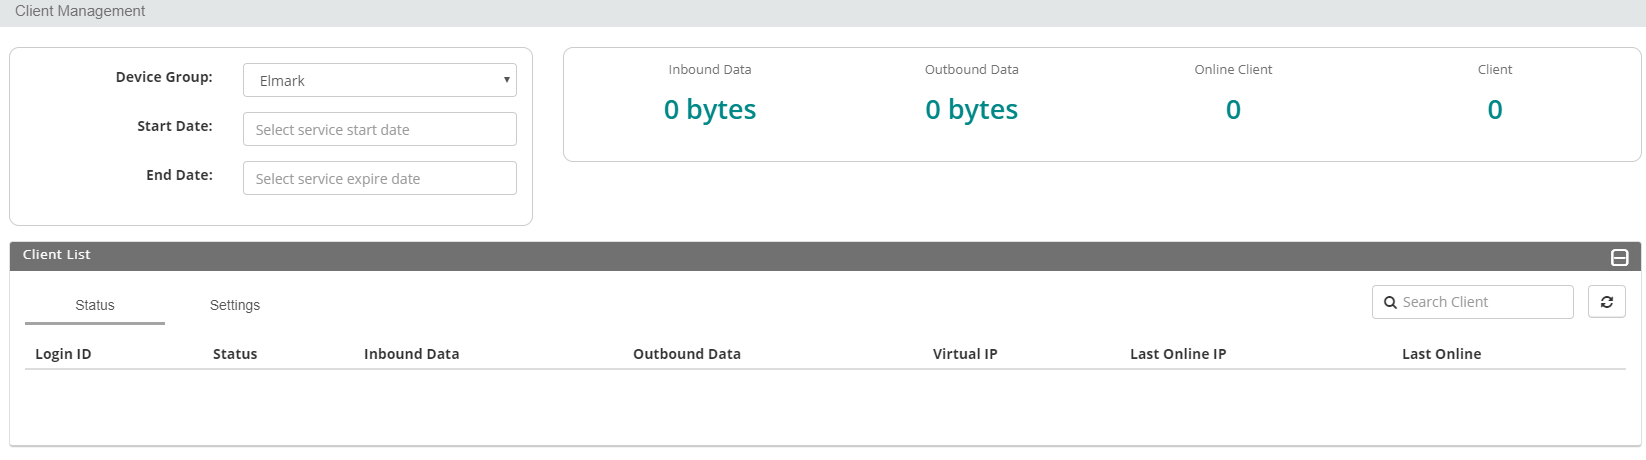Open the Settings tab
The height and width of the screenshot is (460, 1646).
[x=235, y=305]
